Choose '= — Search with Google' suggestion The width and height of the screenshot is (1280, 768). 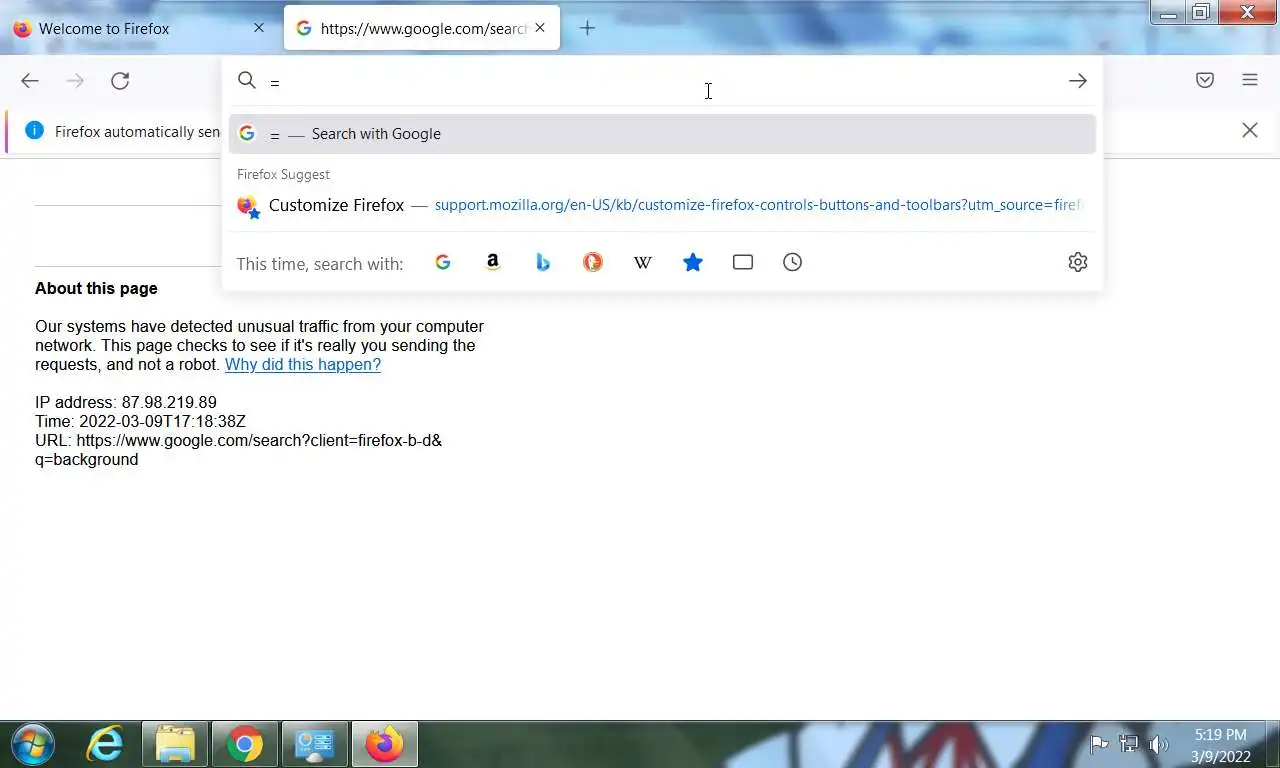pyautogui.click(x=662, y=134)
